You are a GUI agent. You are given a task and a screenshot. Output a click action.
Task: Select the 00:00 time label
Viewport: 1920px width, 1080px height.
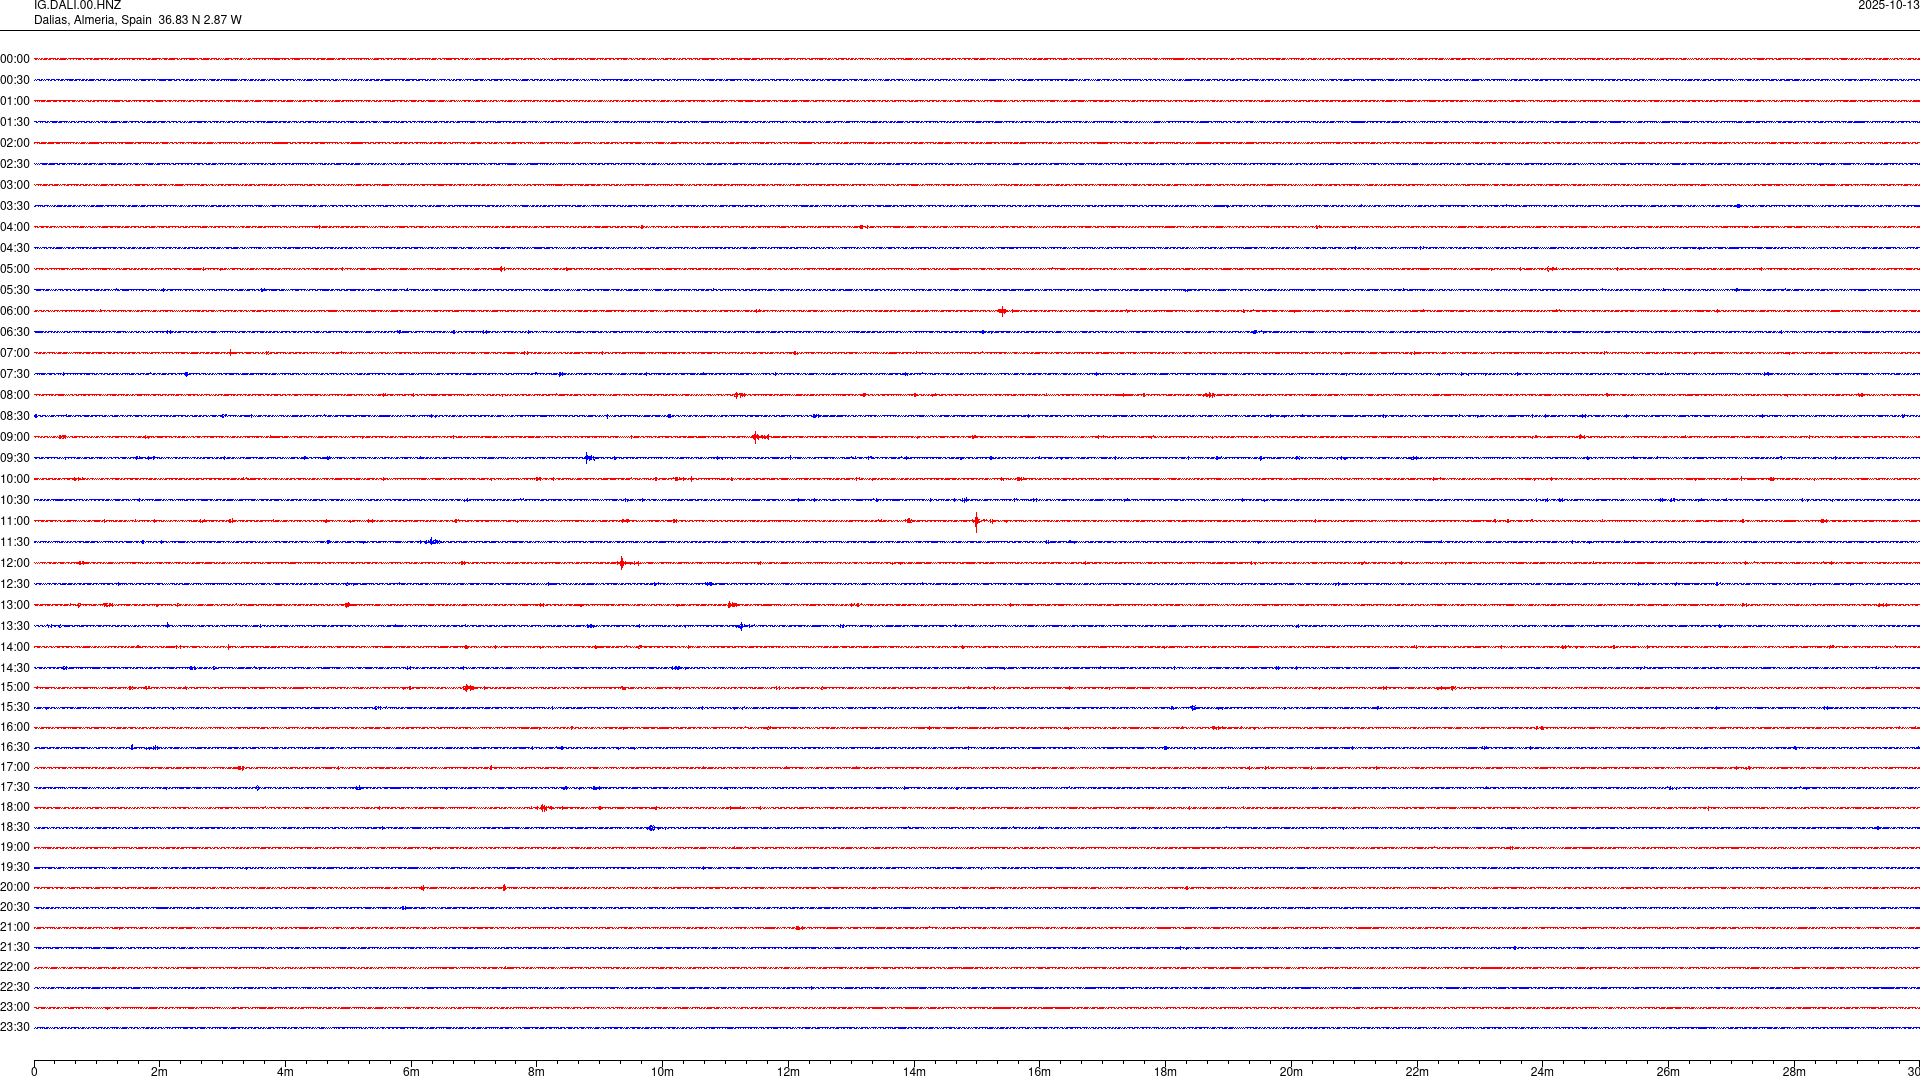(15, 59)
